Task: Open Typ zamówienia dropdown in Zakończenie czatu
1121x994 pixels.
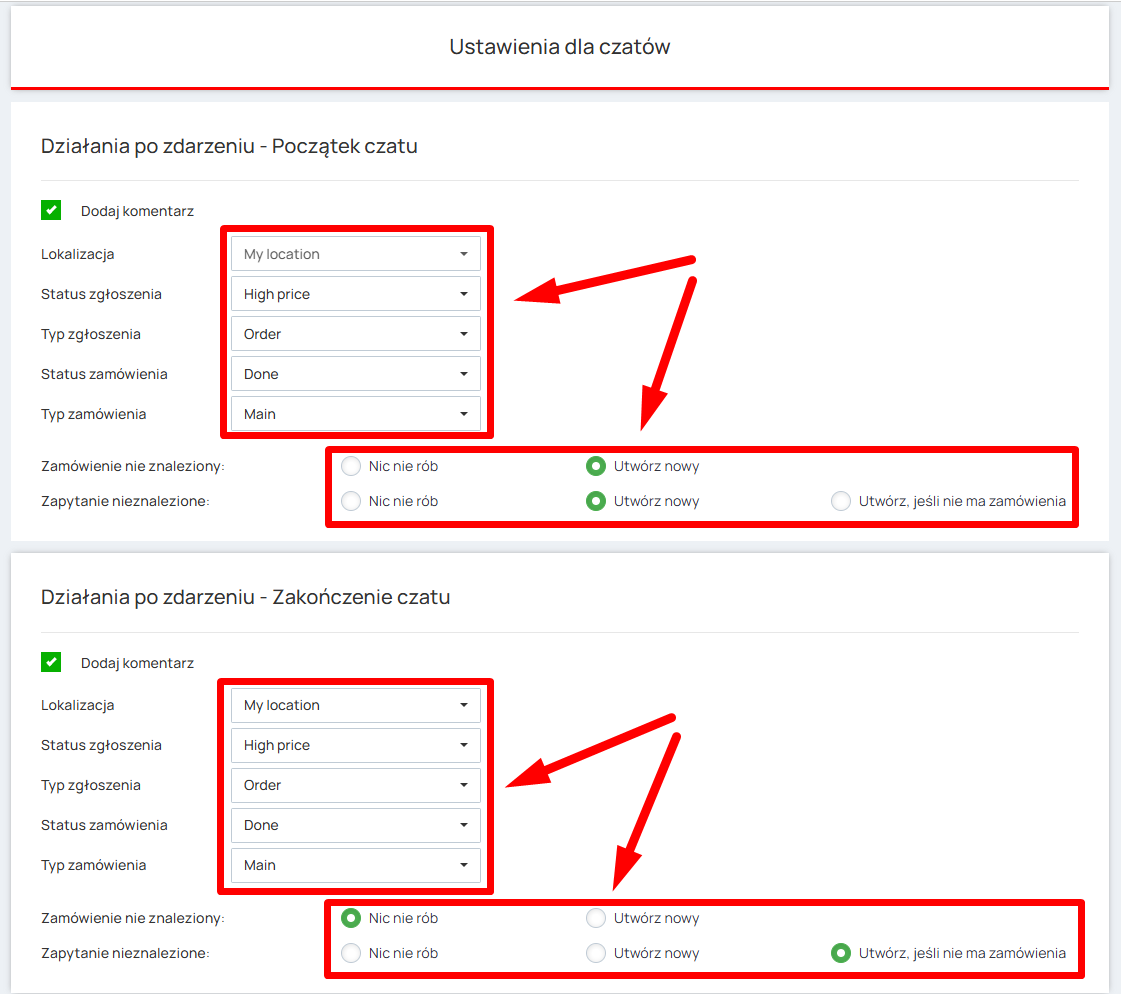Action: tap(355, 865)
